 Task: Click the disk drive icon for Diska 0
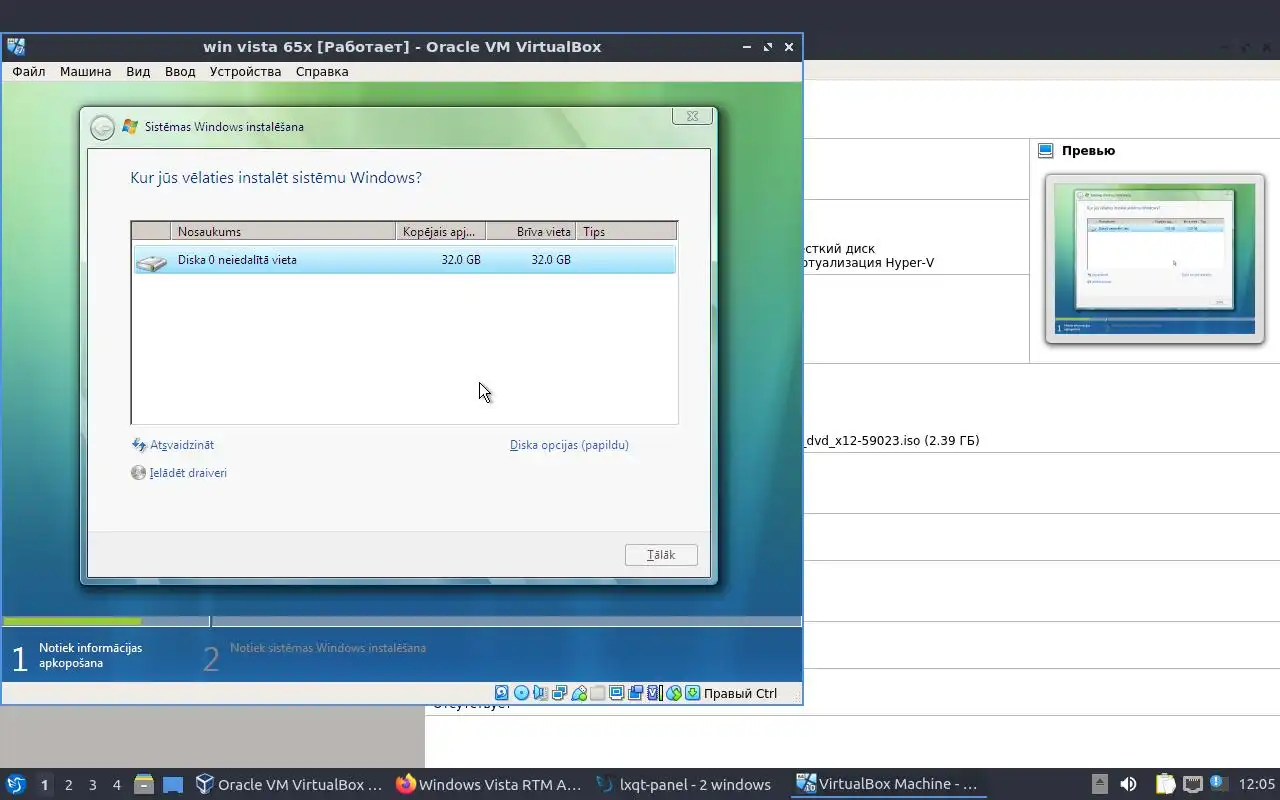(x=152, y=262)
